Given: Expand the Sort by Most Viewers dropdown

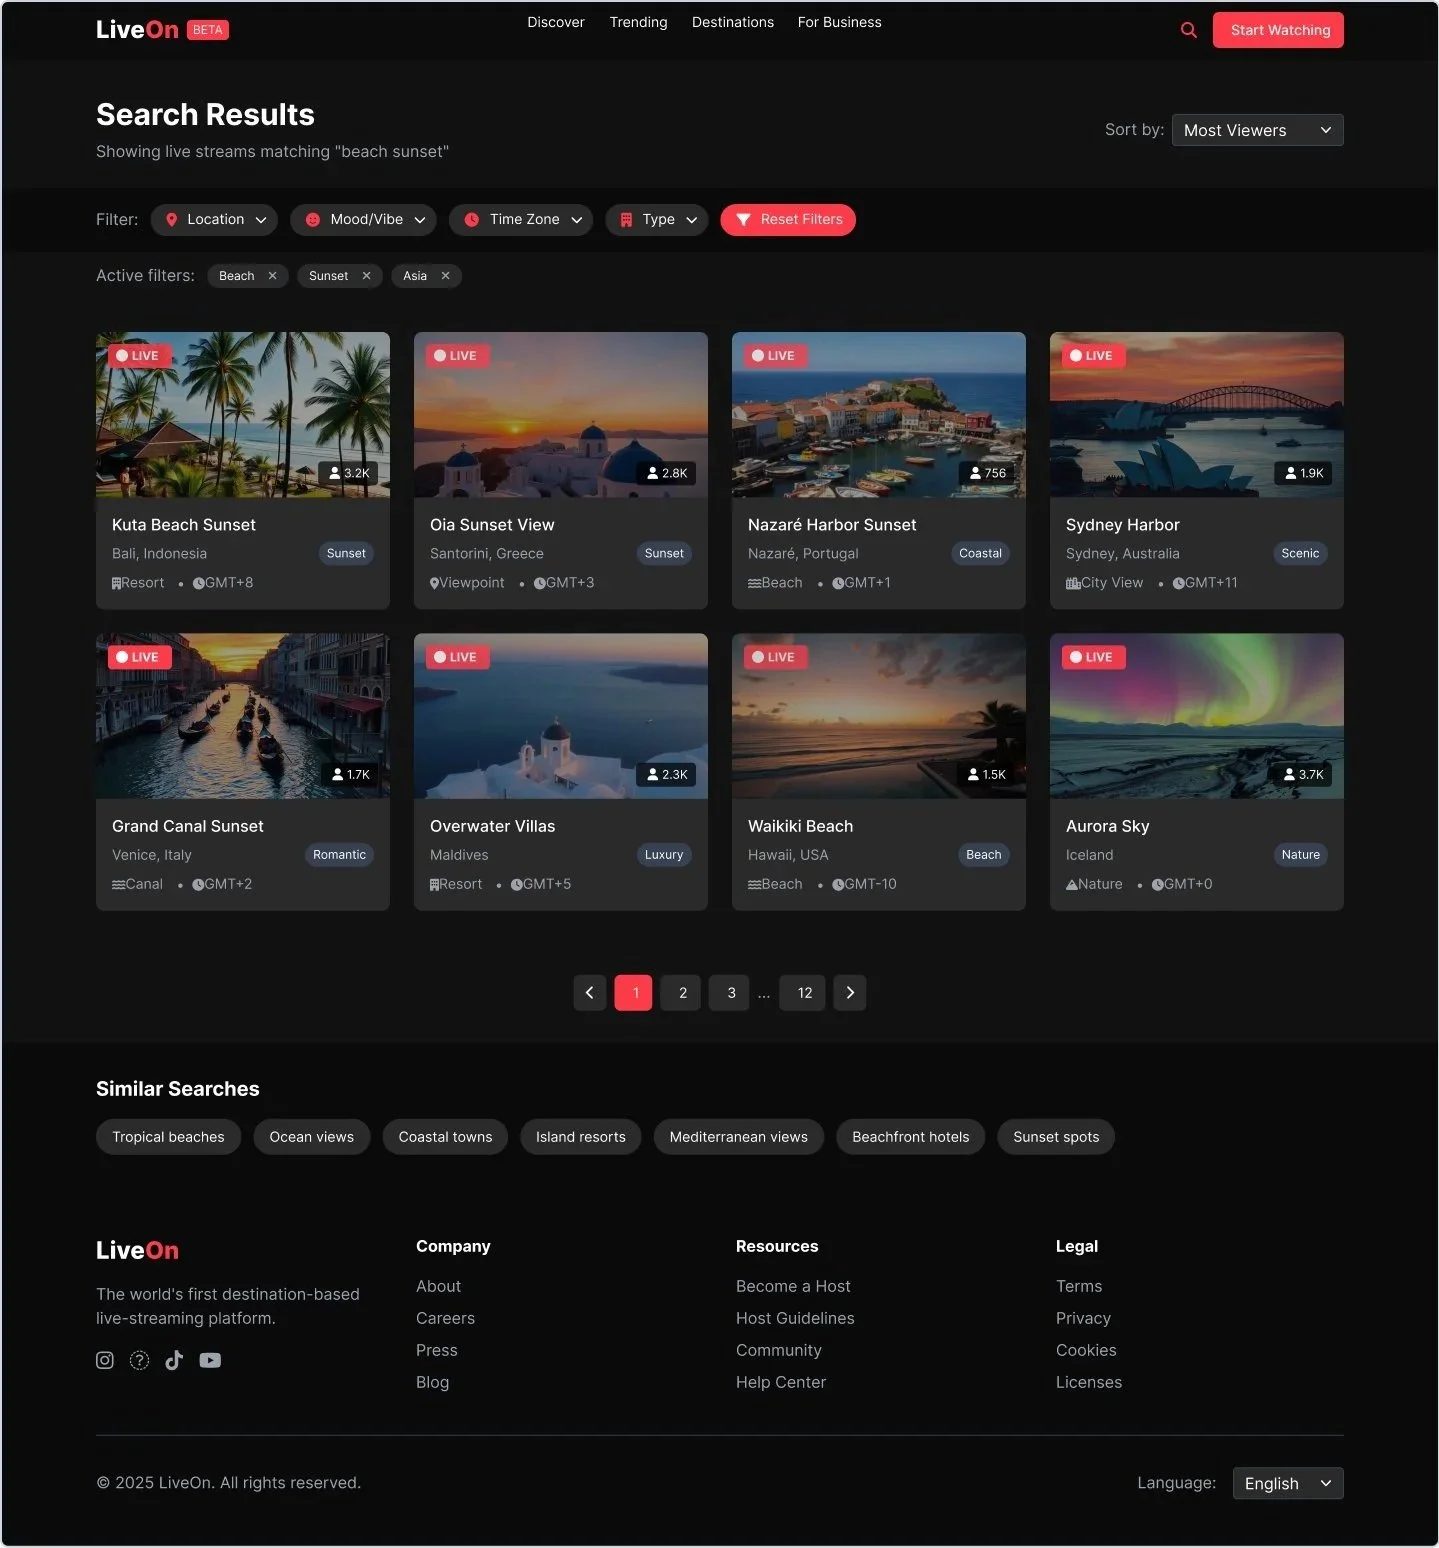Looking at the screenshot, I should coord(1257,130).
